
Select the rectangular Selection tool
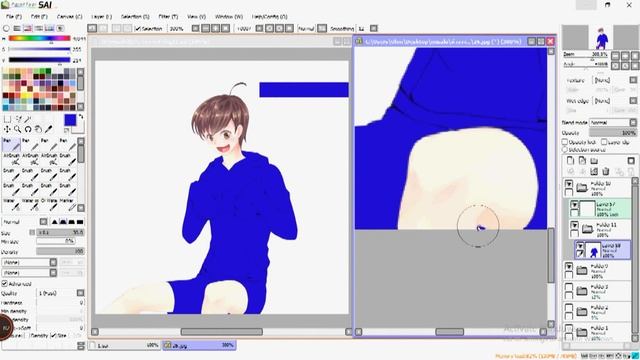pos(7,119)
